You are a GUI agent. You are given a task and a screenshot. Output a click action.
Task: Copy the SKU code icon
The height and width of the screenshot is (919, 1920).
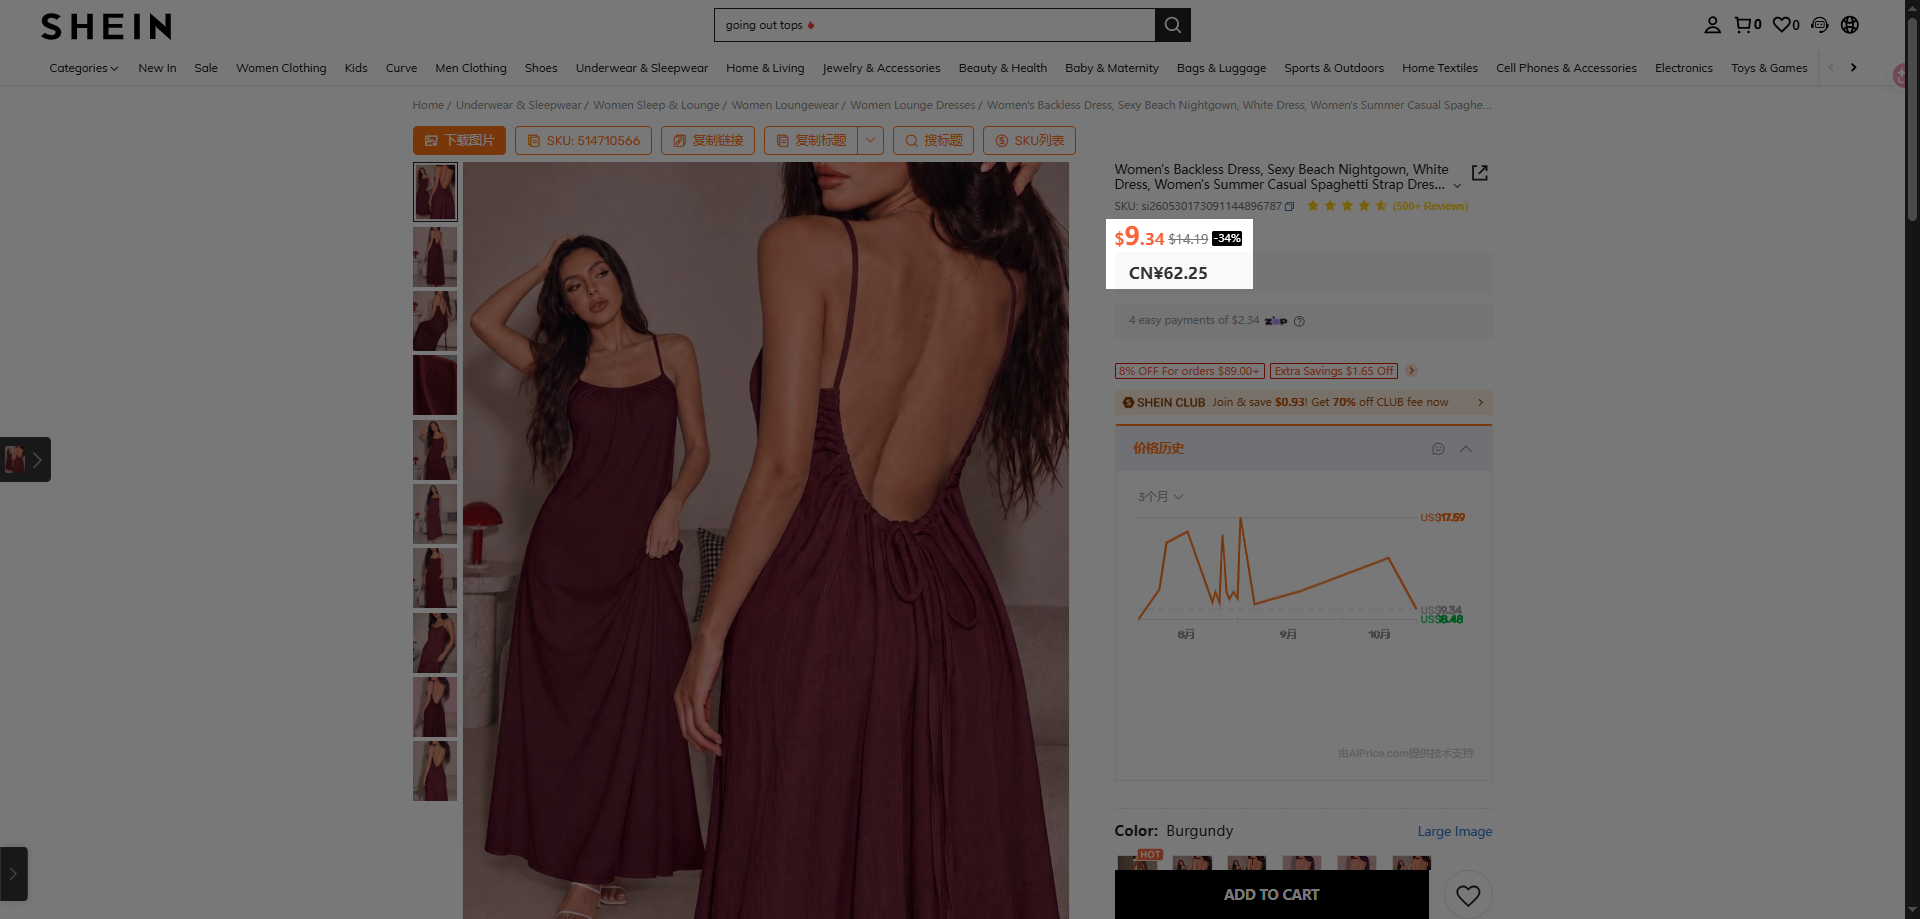(1290, 207)
